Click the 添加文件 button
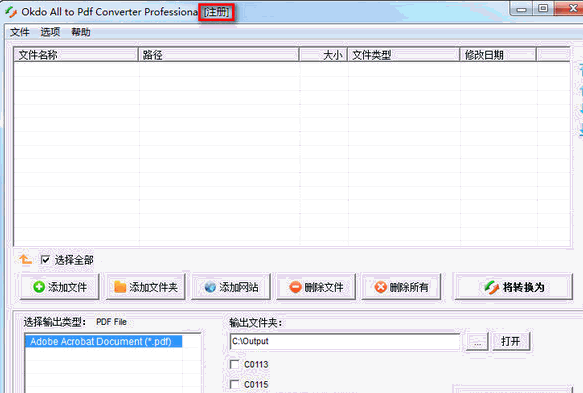Image resolution: width=583 pixels, height=393 pixels. coord(60,287)
